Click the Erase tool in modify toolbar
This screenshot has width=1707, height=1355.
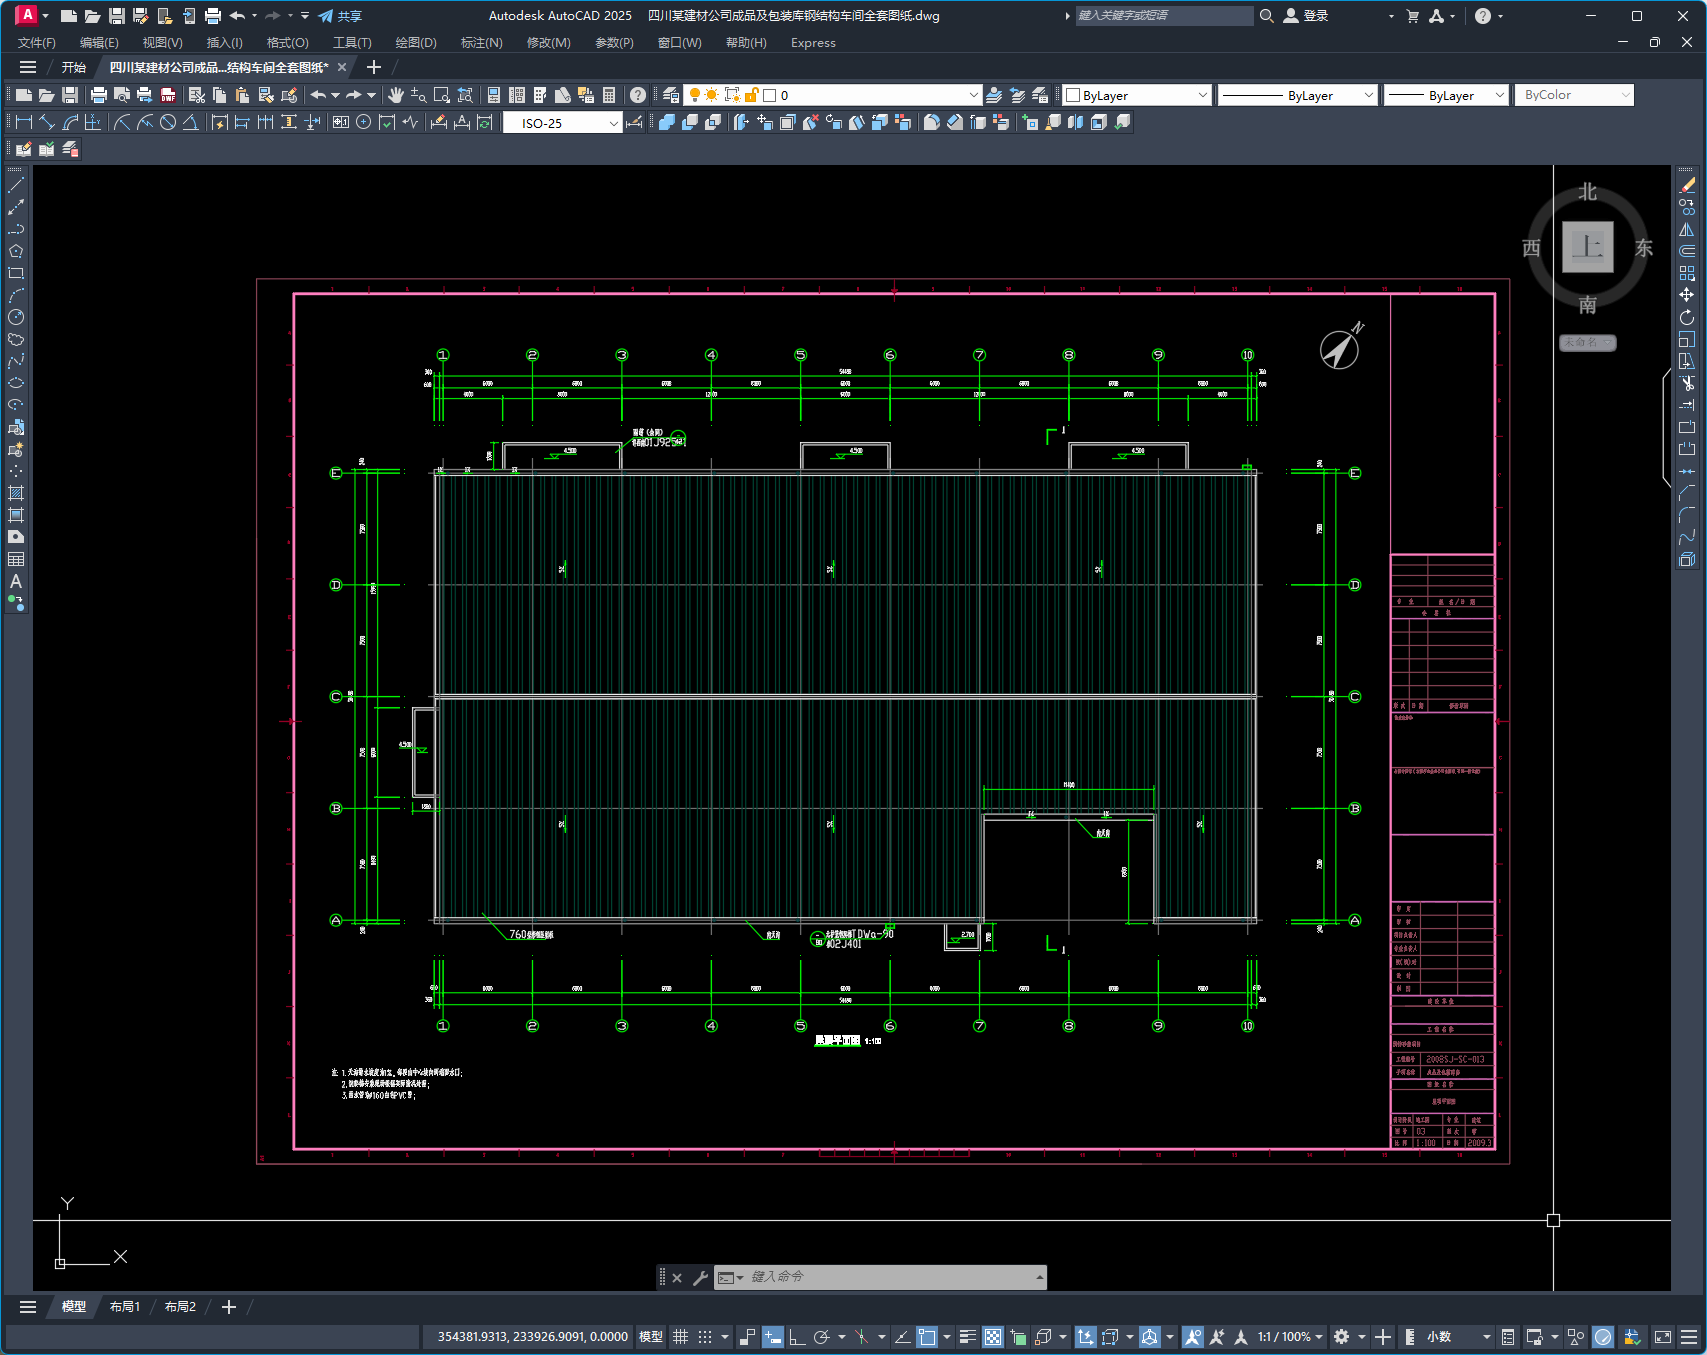(x=1687, y=185)
